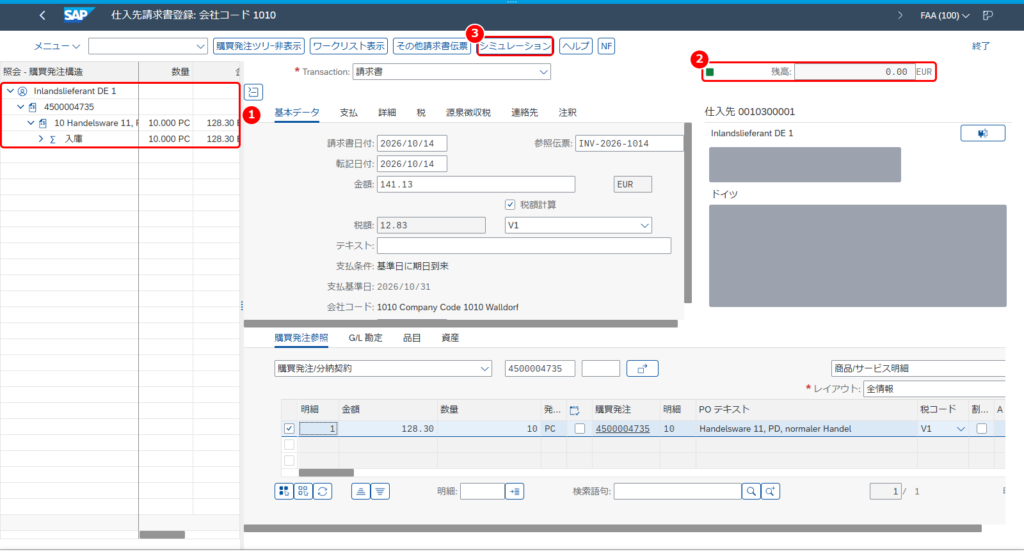The height and width of the screenshot is (552, 1024).
Task: Click the 参照伝票 field INV-2026-1014
Action: coord(629,144)
